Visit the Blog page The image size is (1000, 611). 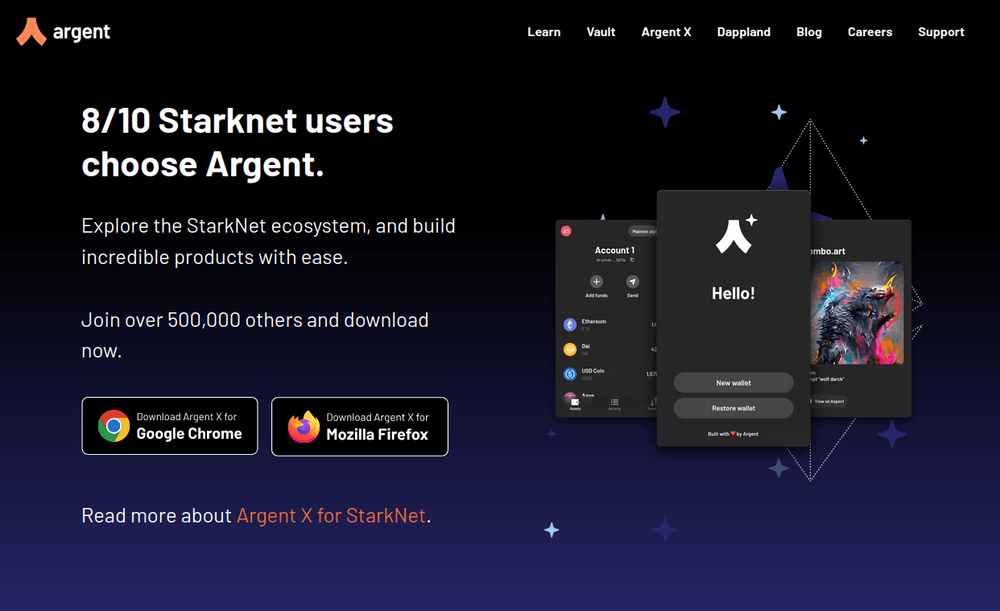[x=809, y=32]
